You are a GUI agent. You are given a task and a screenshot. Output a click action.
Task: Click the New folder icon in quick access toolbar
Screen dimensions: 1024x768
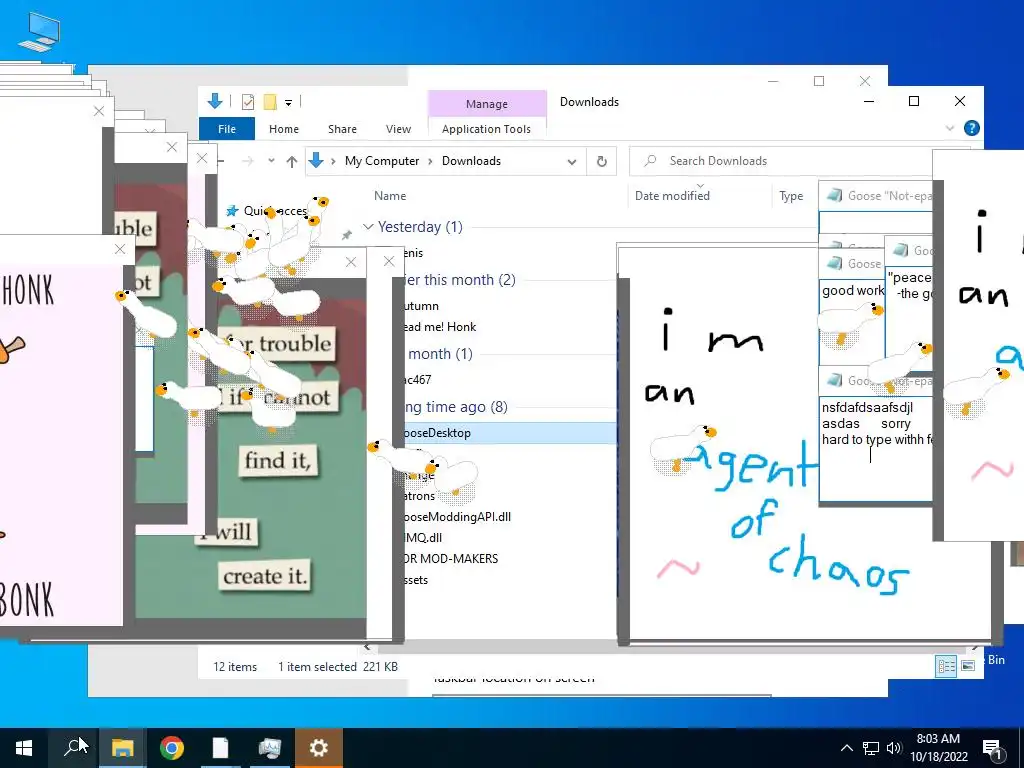[x=270, y=102]
